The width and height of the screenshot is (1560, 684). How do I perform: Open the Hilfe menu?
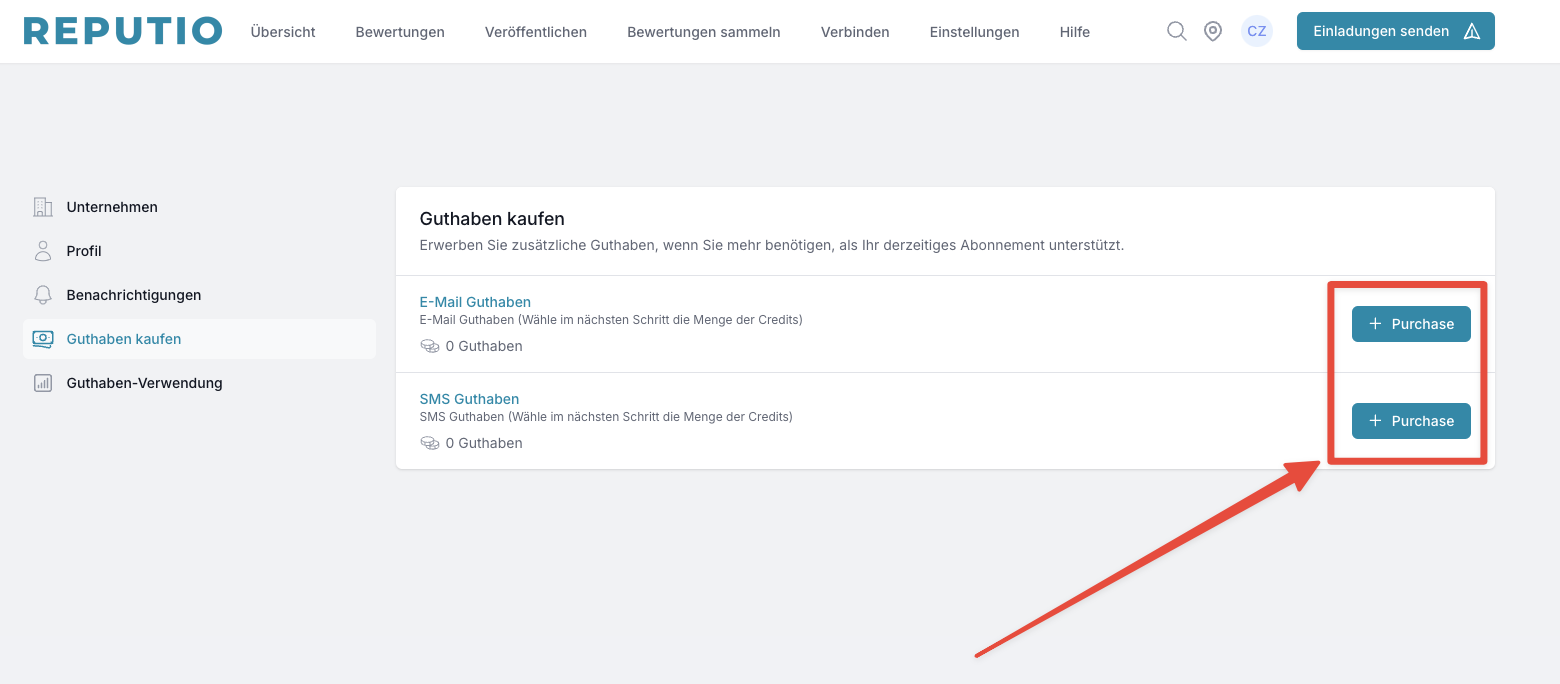(1075, 32)
